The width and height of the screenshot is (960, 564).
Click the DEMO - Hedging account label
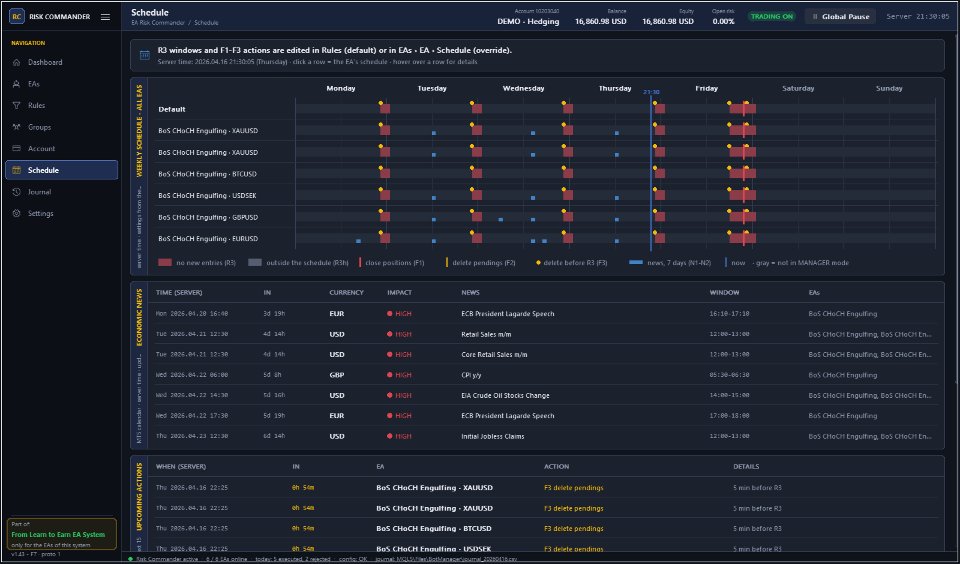(x=528, y=21)
